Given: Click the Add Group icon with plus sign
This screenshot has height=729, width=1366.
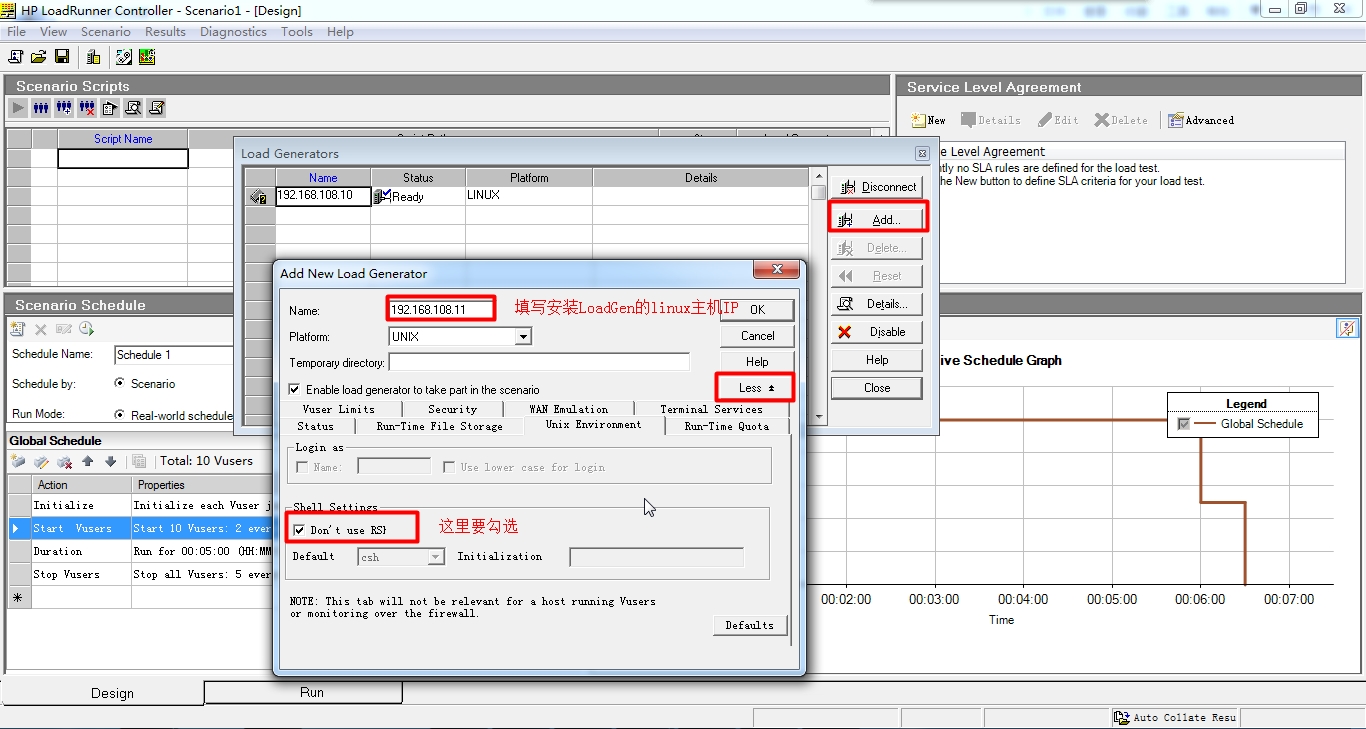Looking at the screenshot, I should (x=64, y=108).
